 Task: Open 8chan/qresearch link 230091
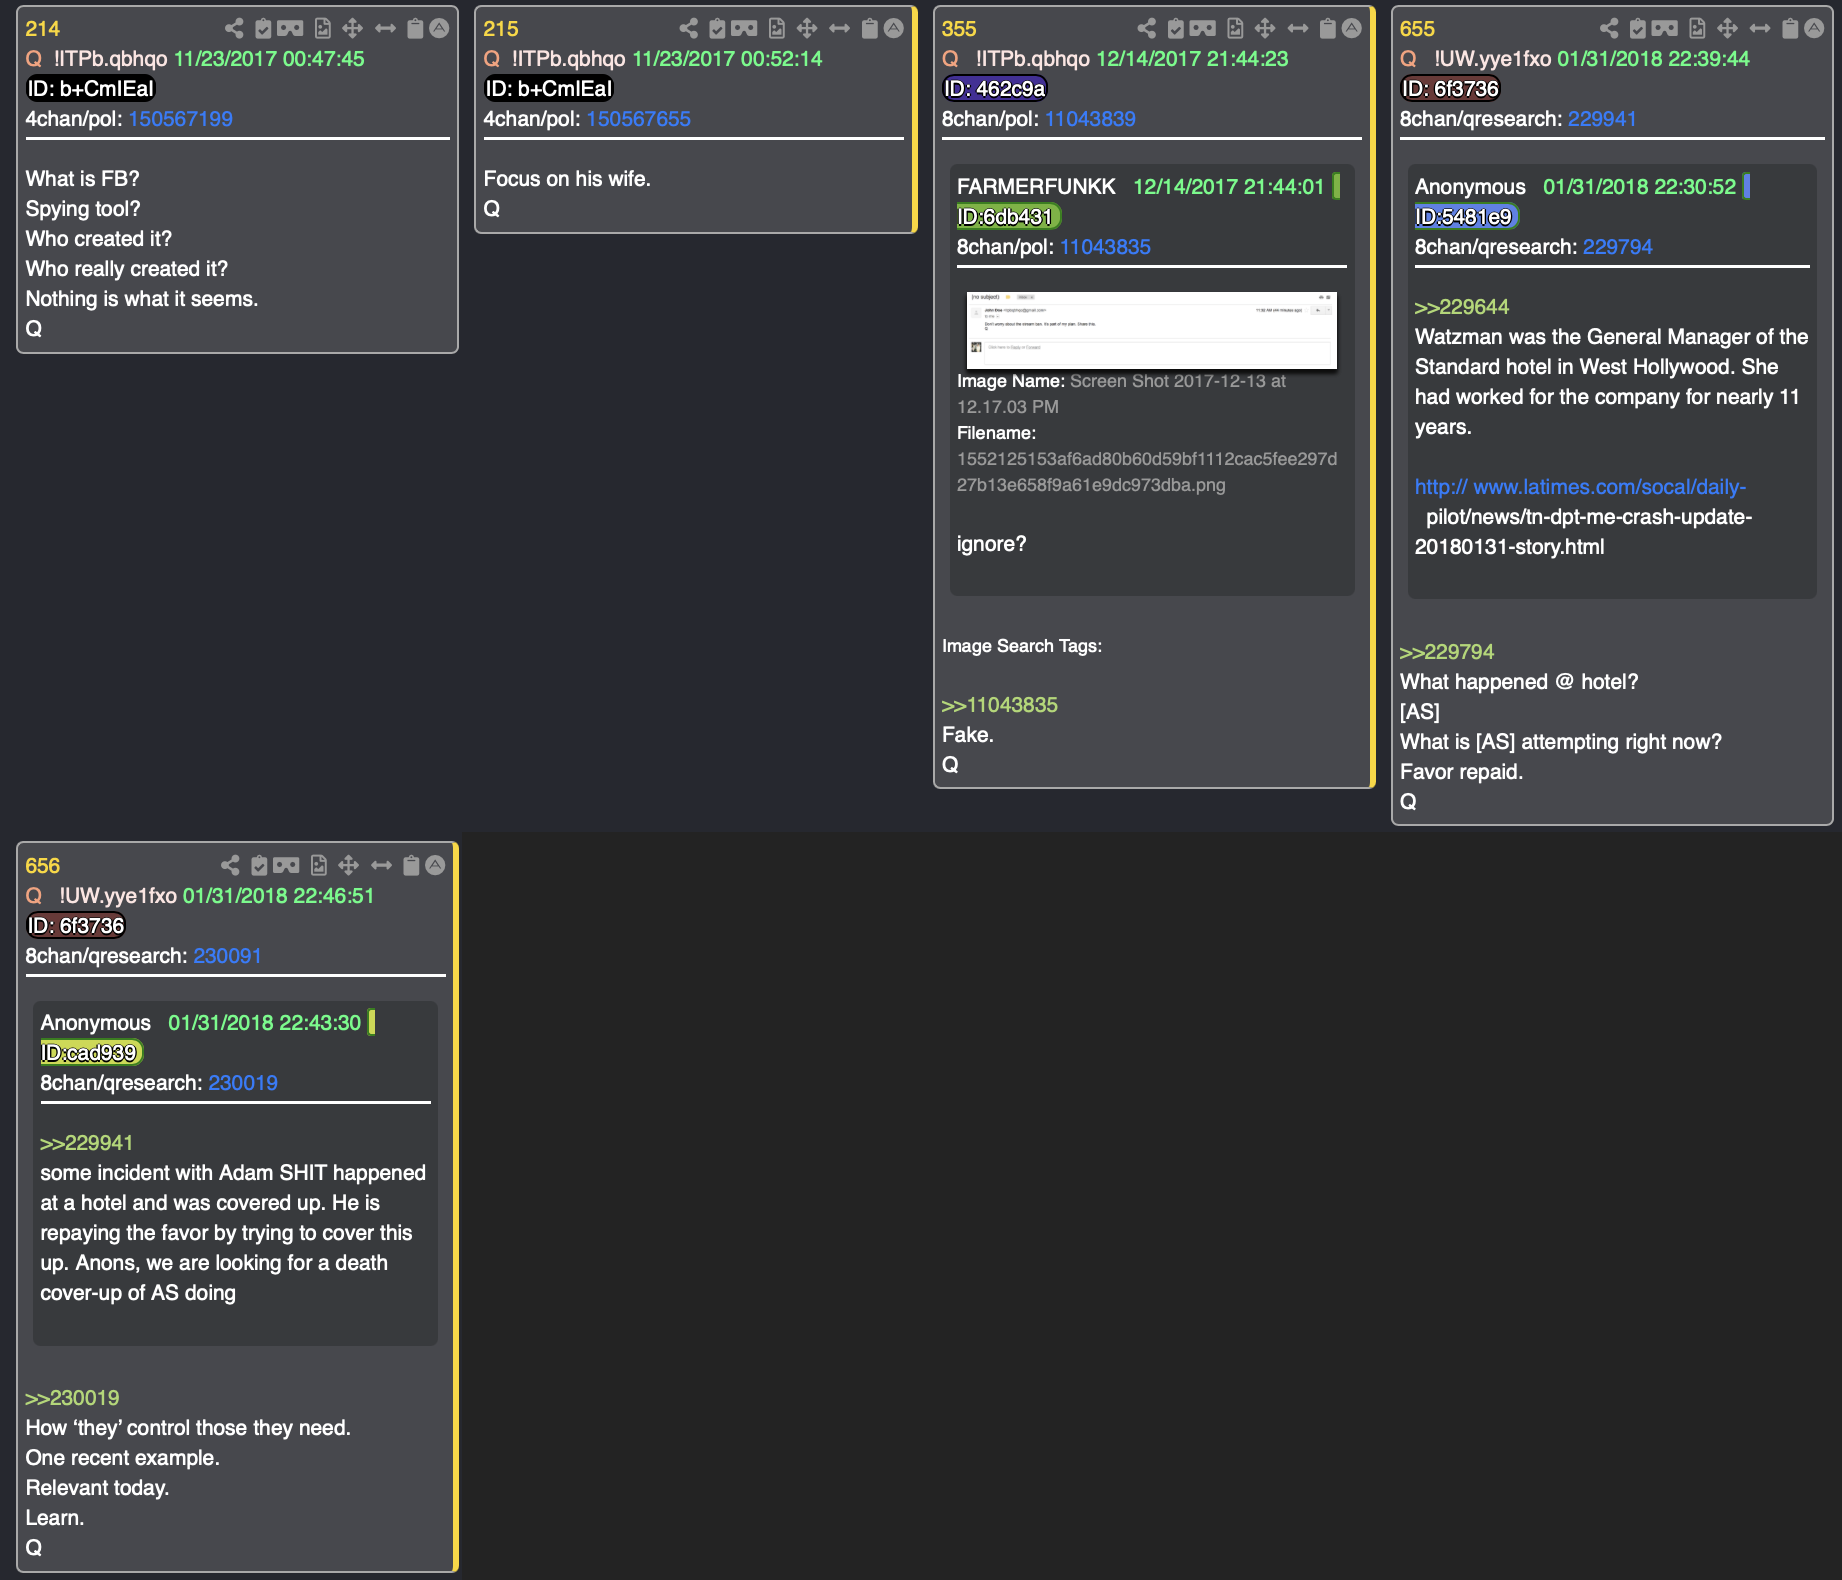pos(227,956)
